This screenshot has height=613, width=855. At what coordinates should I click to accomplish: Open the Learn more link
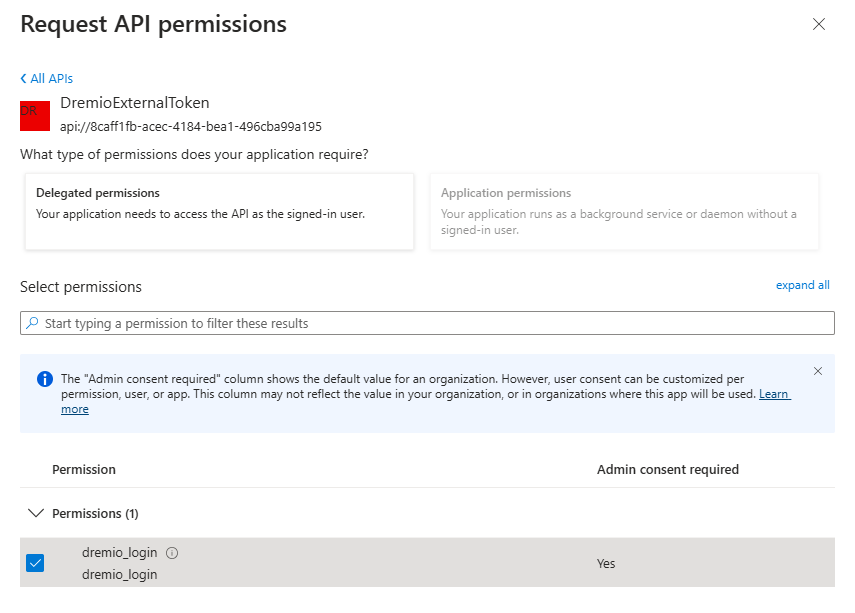[774, 394]
